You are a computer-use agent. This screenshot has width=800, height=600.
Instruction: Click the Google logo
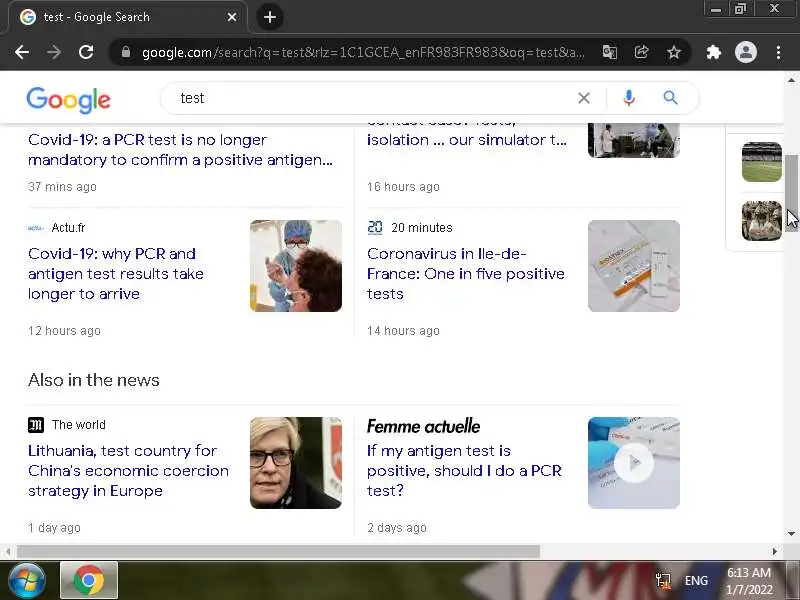tap(68, 99)
